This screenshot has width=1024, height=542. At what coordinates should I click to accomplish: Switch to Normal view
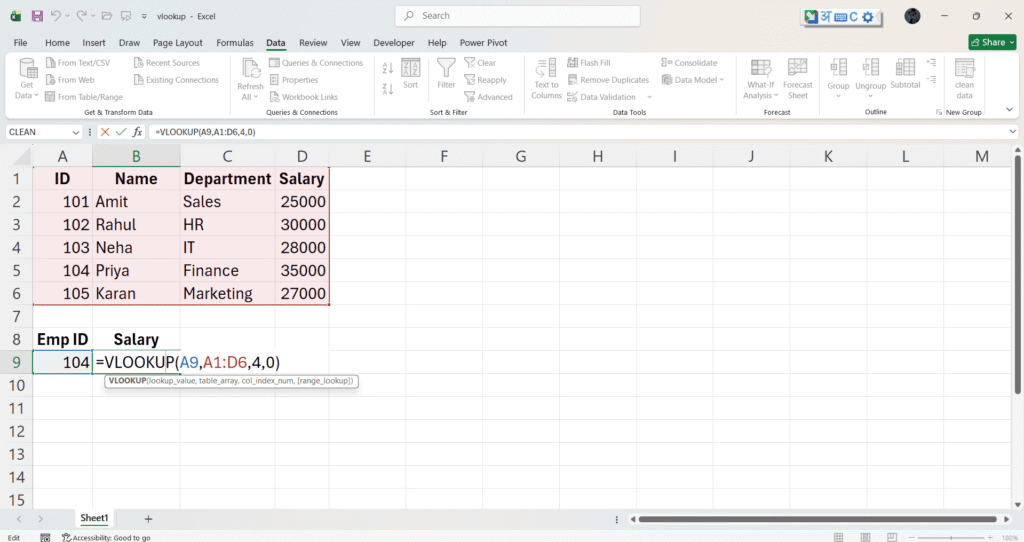point(839,537)
